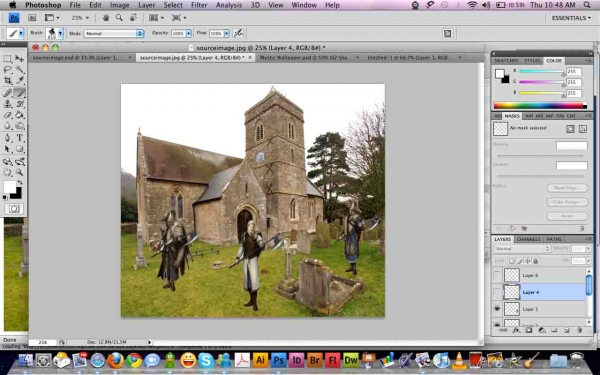
Task: Select the Hand tool in toolbox
Action: tap(7, 173)
